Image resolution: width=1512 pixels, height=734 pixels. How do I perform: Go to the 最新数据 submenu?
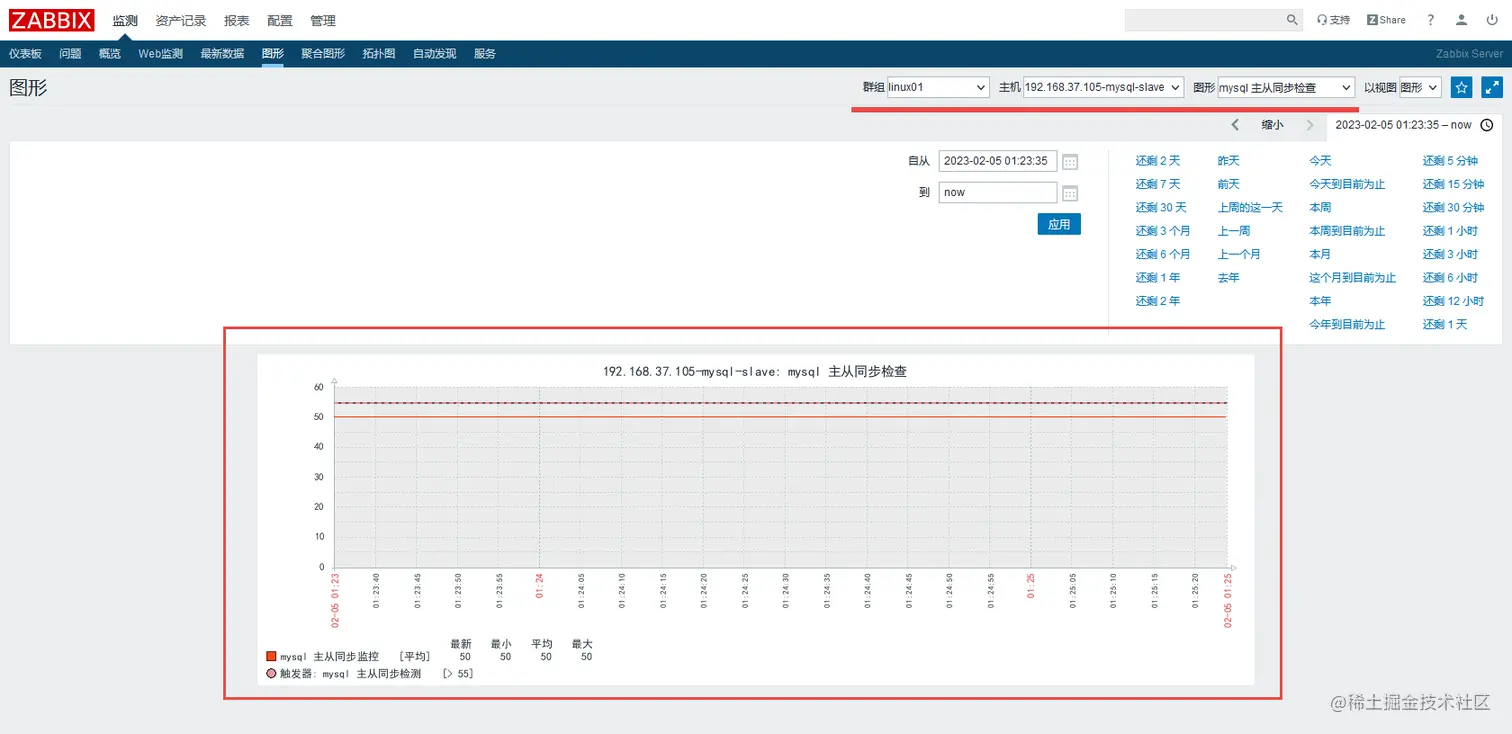click(222, 54)
